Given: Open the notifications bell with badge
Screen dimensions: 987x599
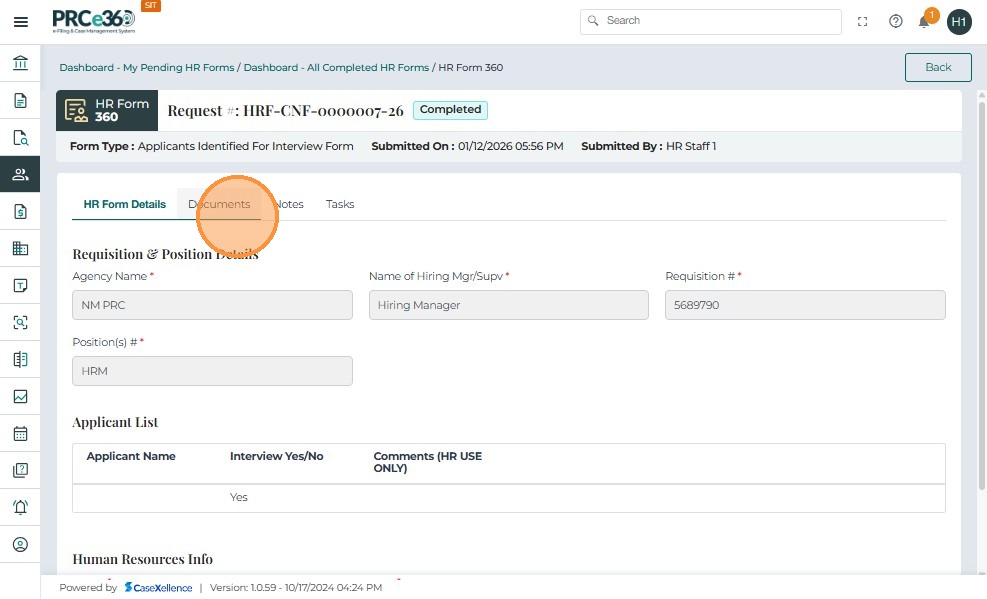Looking at the screenshot, I should (x=925, y=21).
